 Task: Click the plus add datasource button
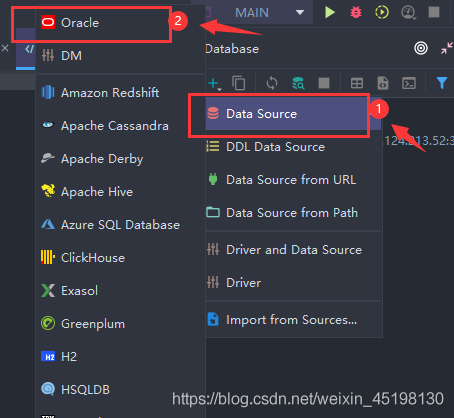[x=214, y=83]
